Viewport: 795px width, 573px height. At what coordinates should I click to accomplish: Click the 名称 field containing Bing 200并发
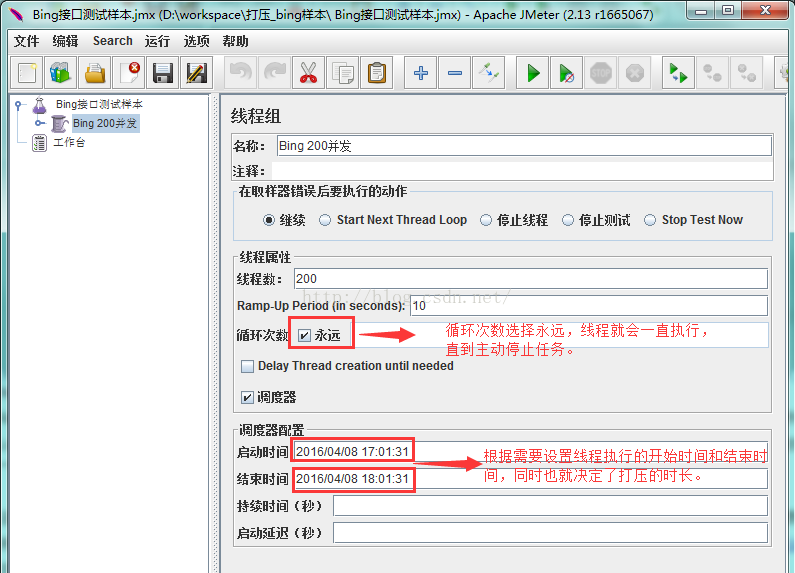click(x=524, y=146)
